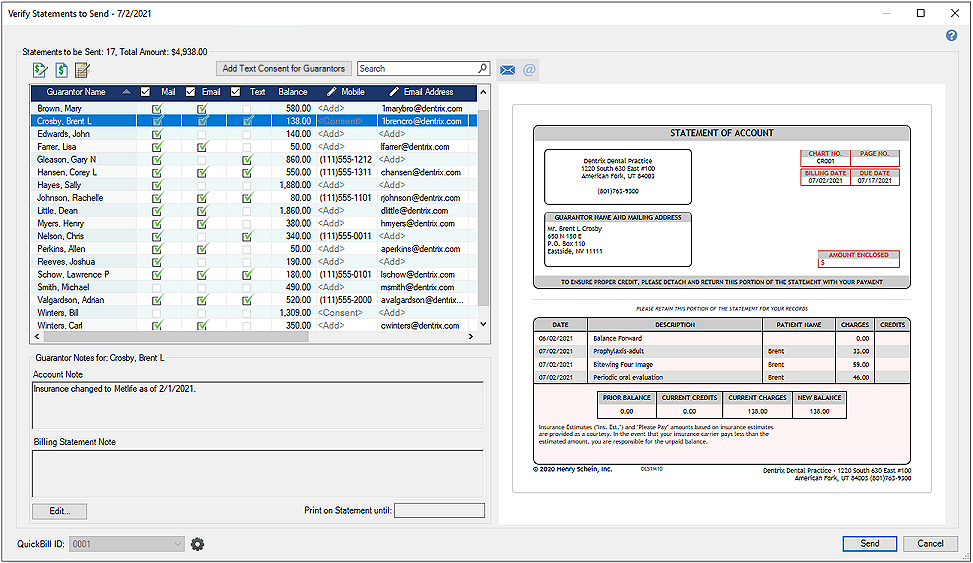Toggle the Mail column header checkbox

pos(146,92)
